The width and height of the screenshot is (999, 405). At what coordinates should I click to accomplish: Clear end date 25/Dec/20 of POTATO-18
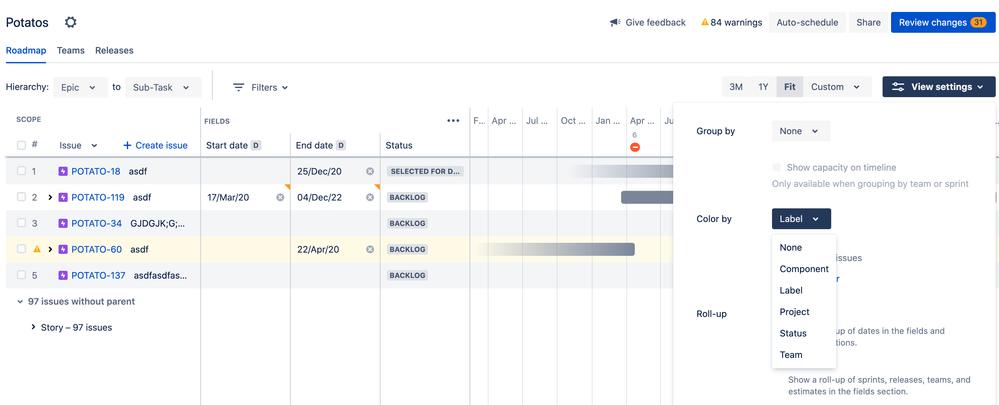[x=370, y=171]
